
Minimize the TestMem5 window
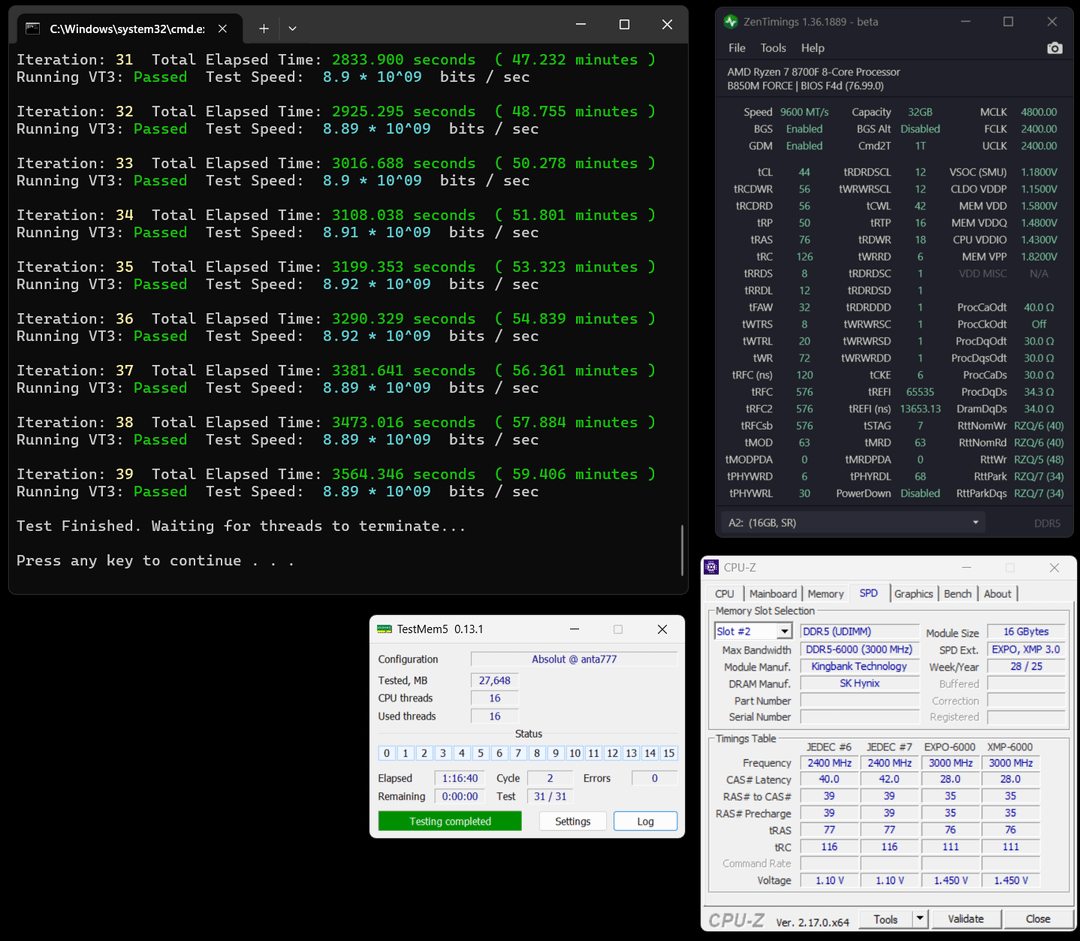574,629
